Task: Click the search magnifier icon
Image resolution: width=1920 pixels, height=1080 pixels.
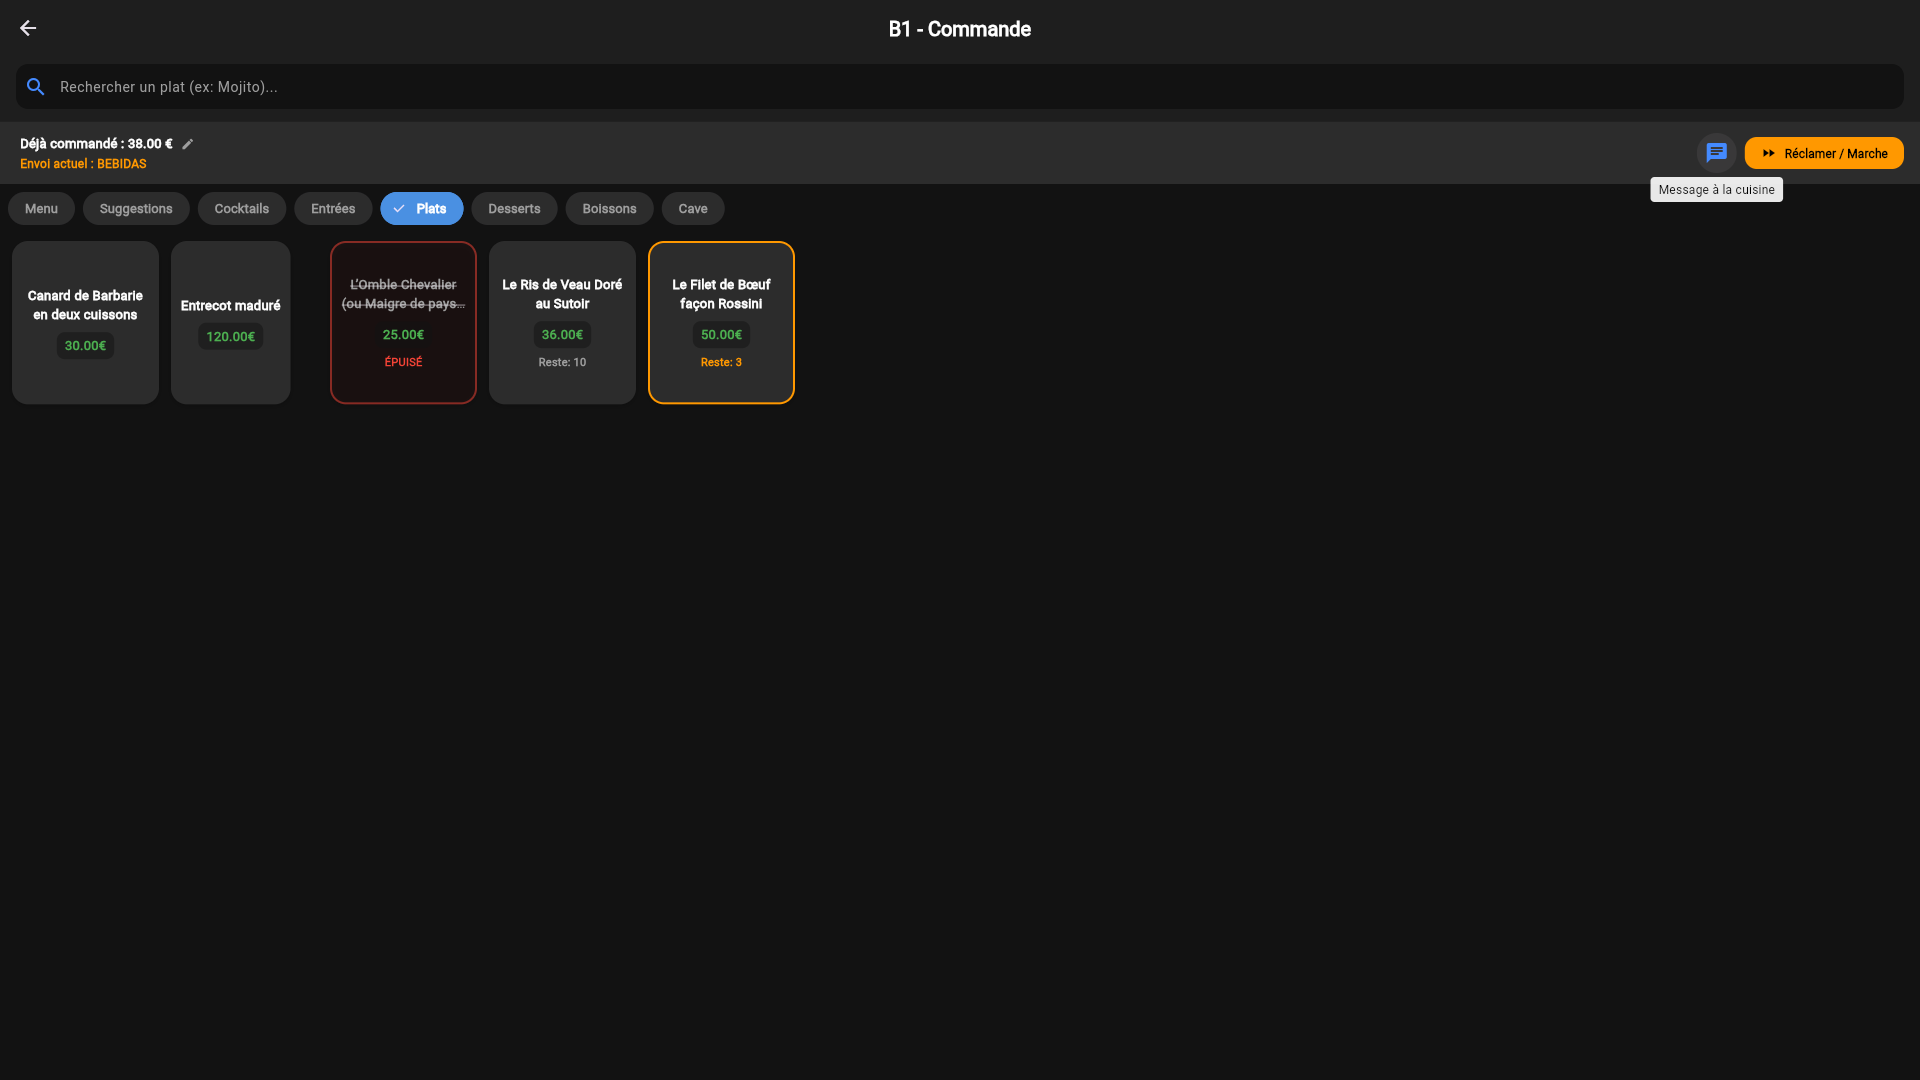Action: coord(36,87)
